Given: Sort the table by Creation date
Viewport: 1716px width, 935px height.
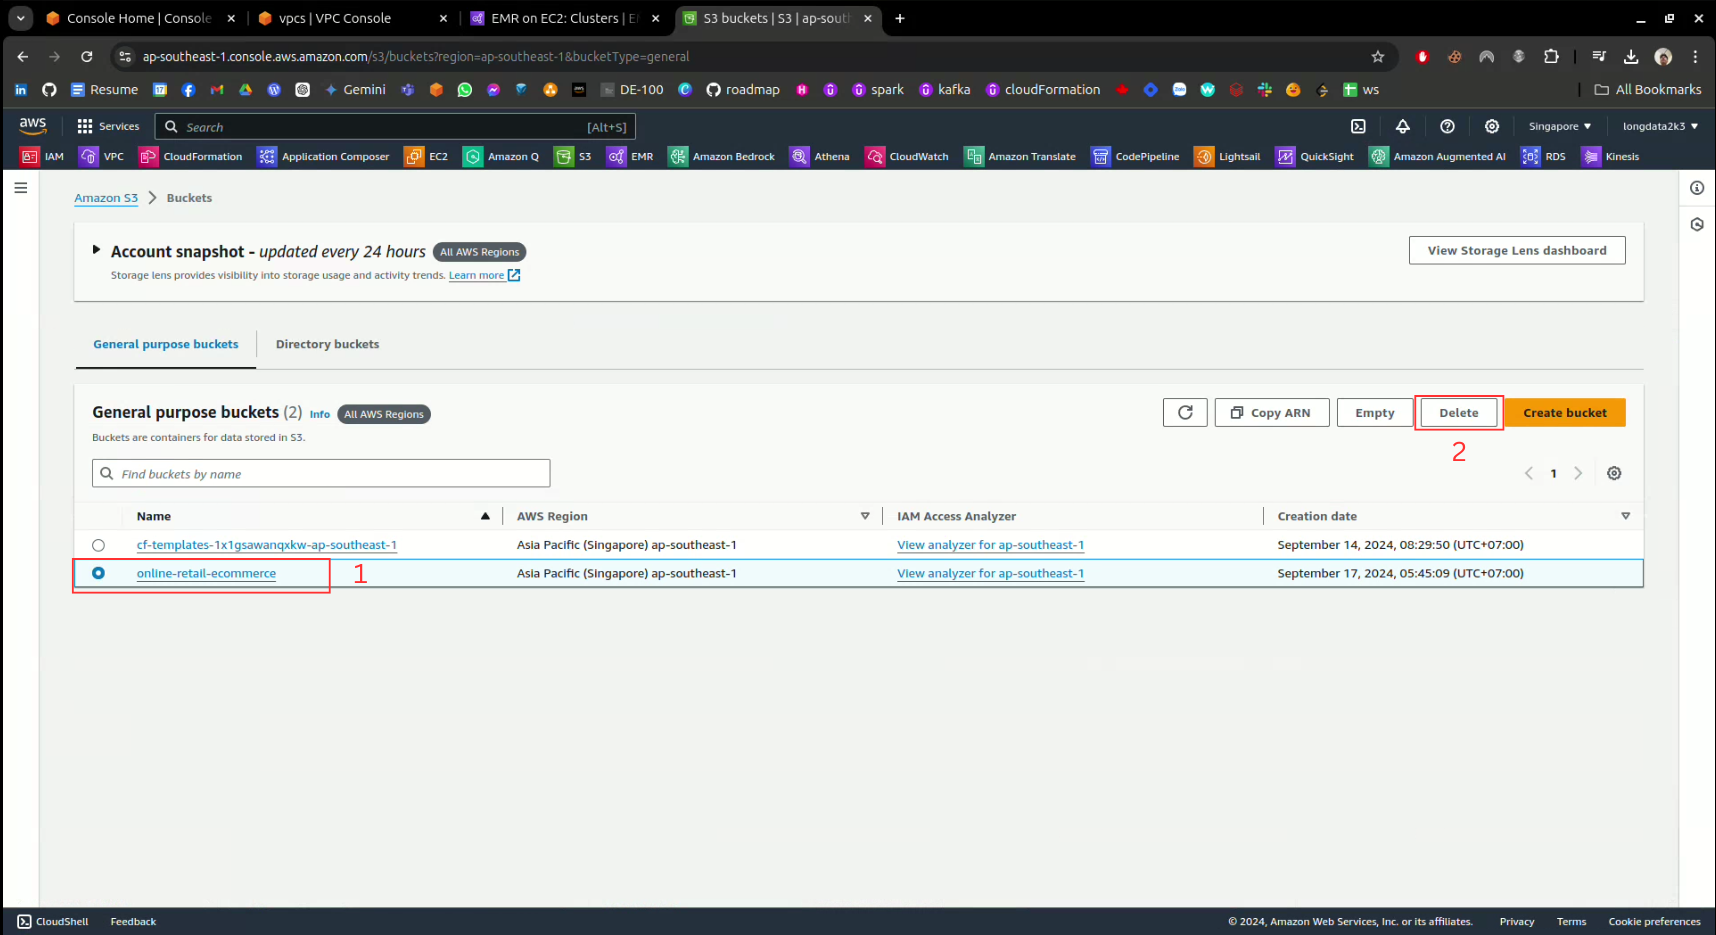Looking at the screenshot, I should (1317, 517).
